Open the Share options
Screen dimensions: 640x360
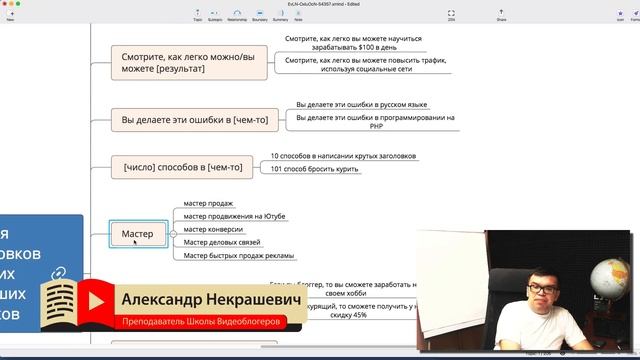[x=501, y=15]
